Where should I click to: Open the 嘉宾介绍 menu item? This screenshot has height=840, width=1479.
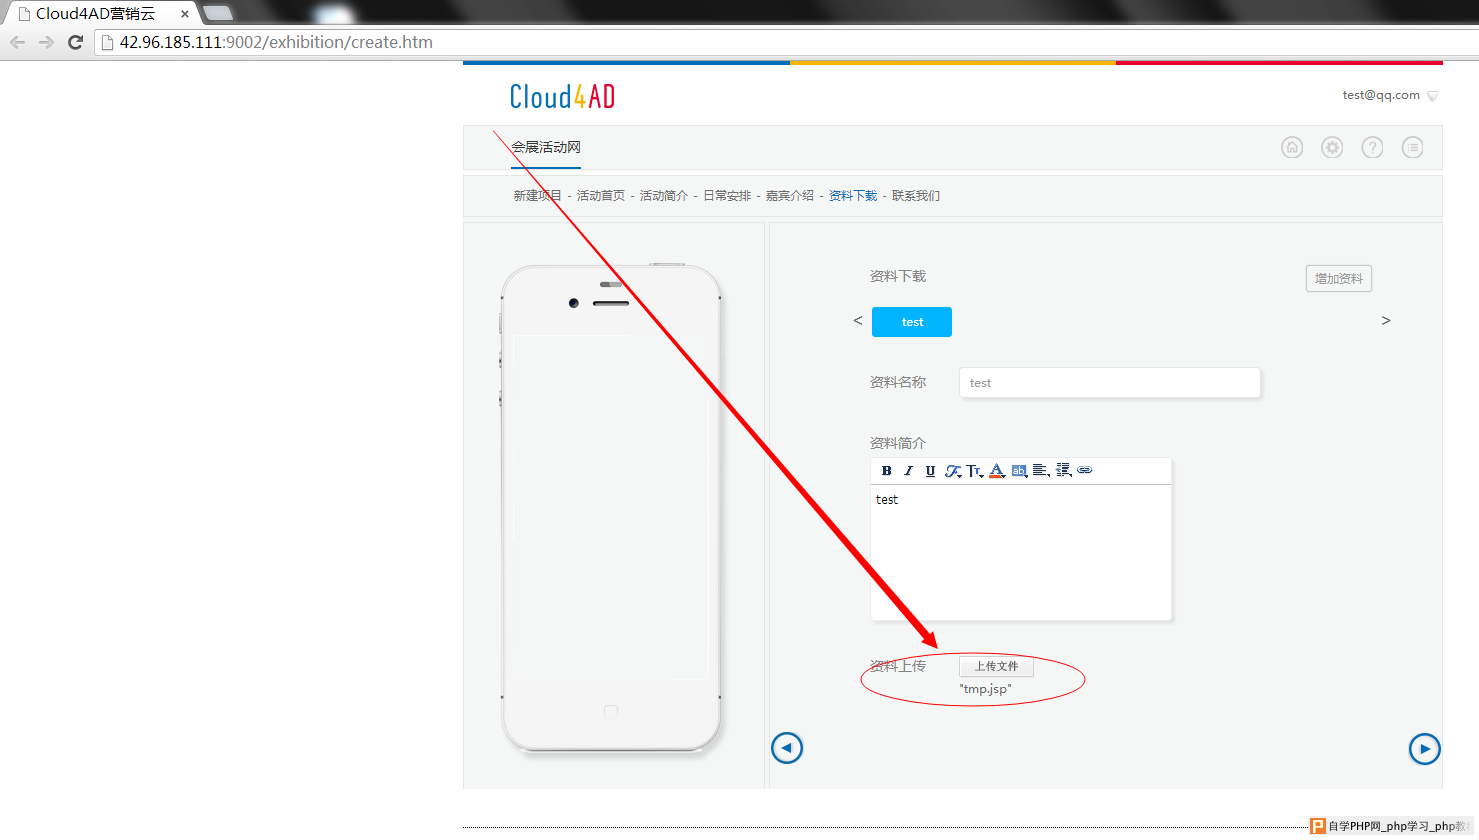coord(790,196)
